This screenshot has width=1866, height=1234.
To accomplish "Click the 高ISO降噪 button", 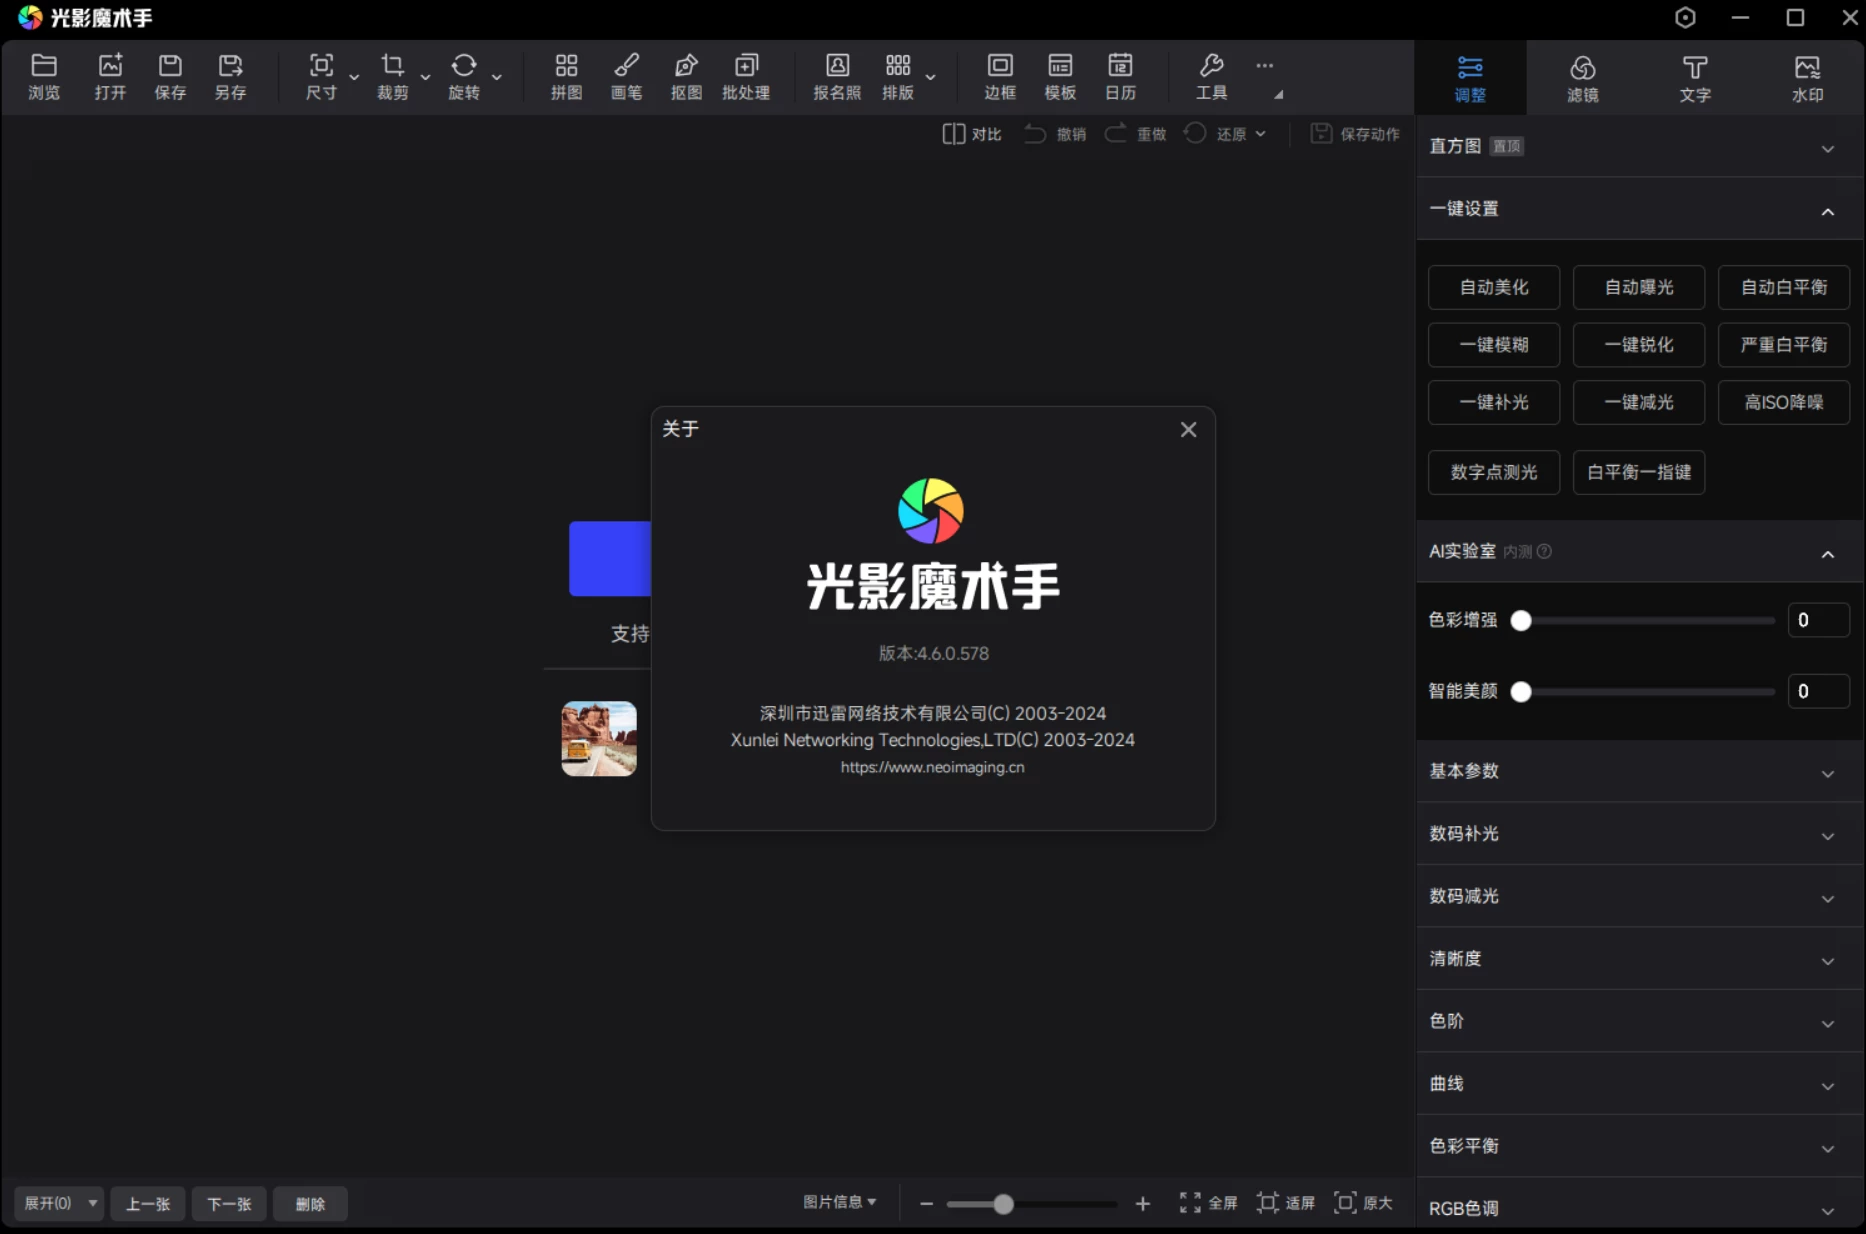I will point(1784,403).
